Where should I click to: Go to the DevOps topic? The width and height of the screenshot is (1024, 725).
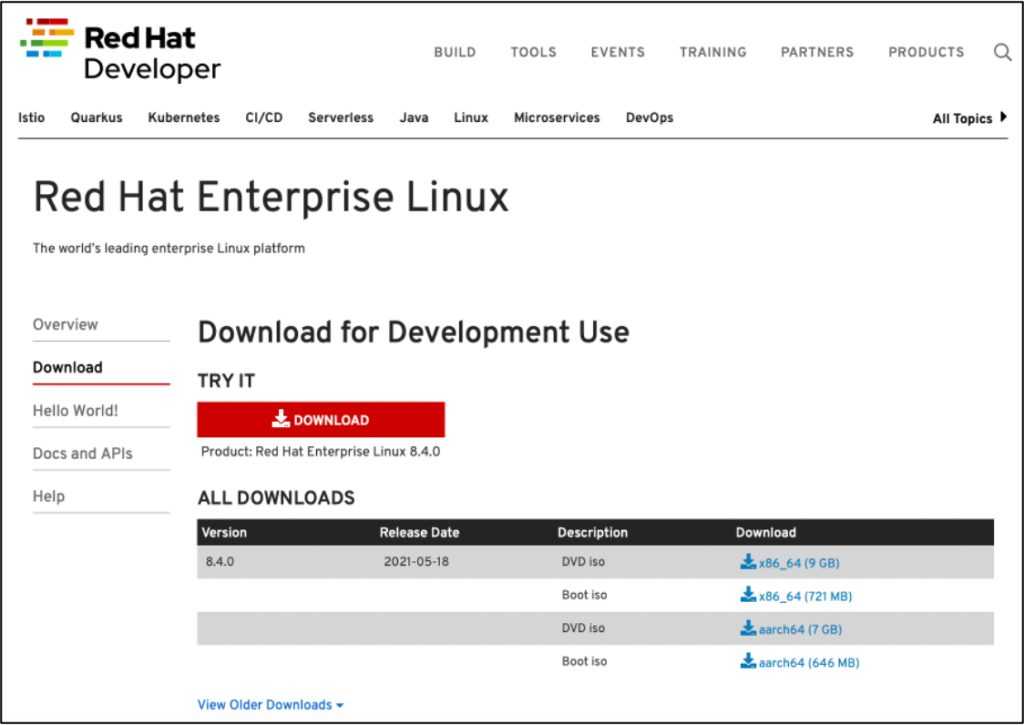click(649, 118)
